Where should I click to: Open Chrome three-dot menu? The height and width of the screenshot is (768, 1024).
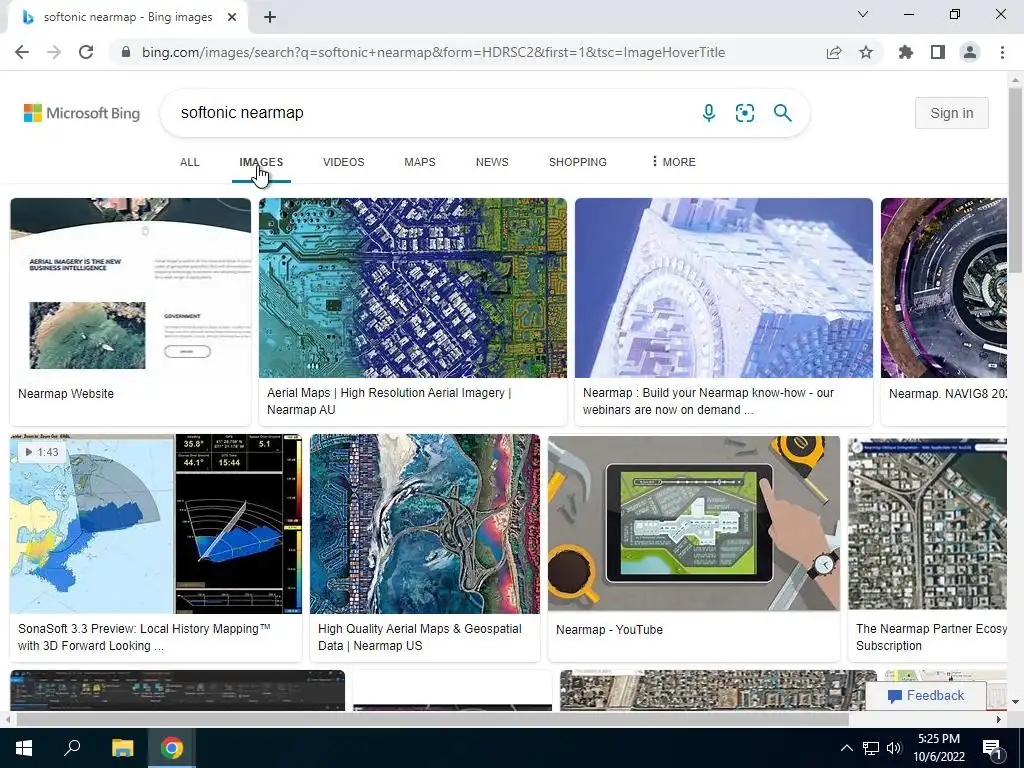[1002, 52]
